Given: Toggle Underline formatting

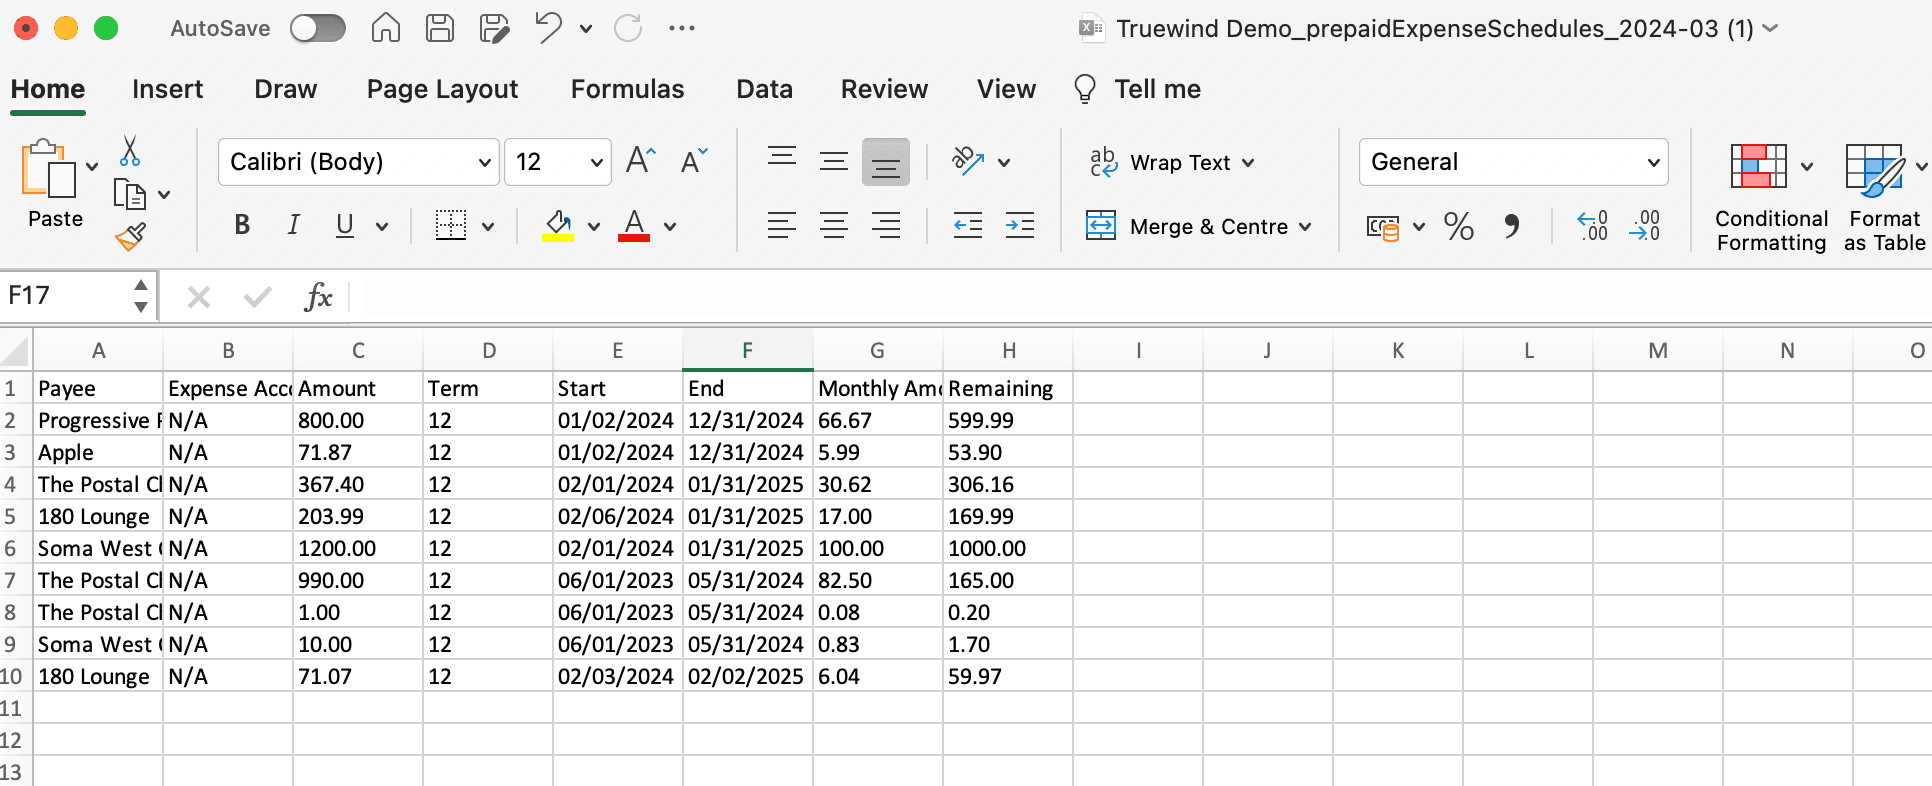Looking at the screenshot, I should point(345,225).
